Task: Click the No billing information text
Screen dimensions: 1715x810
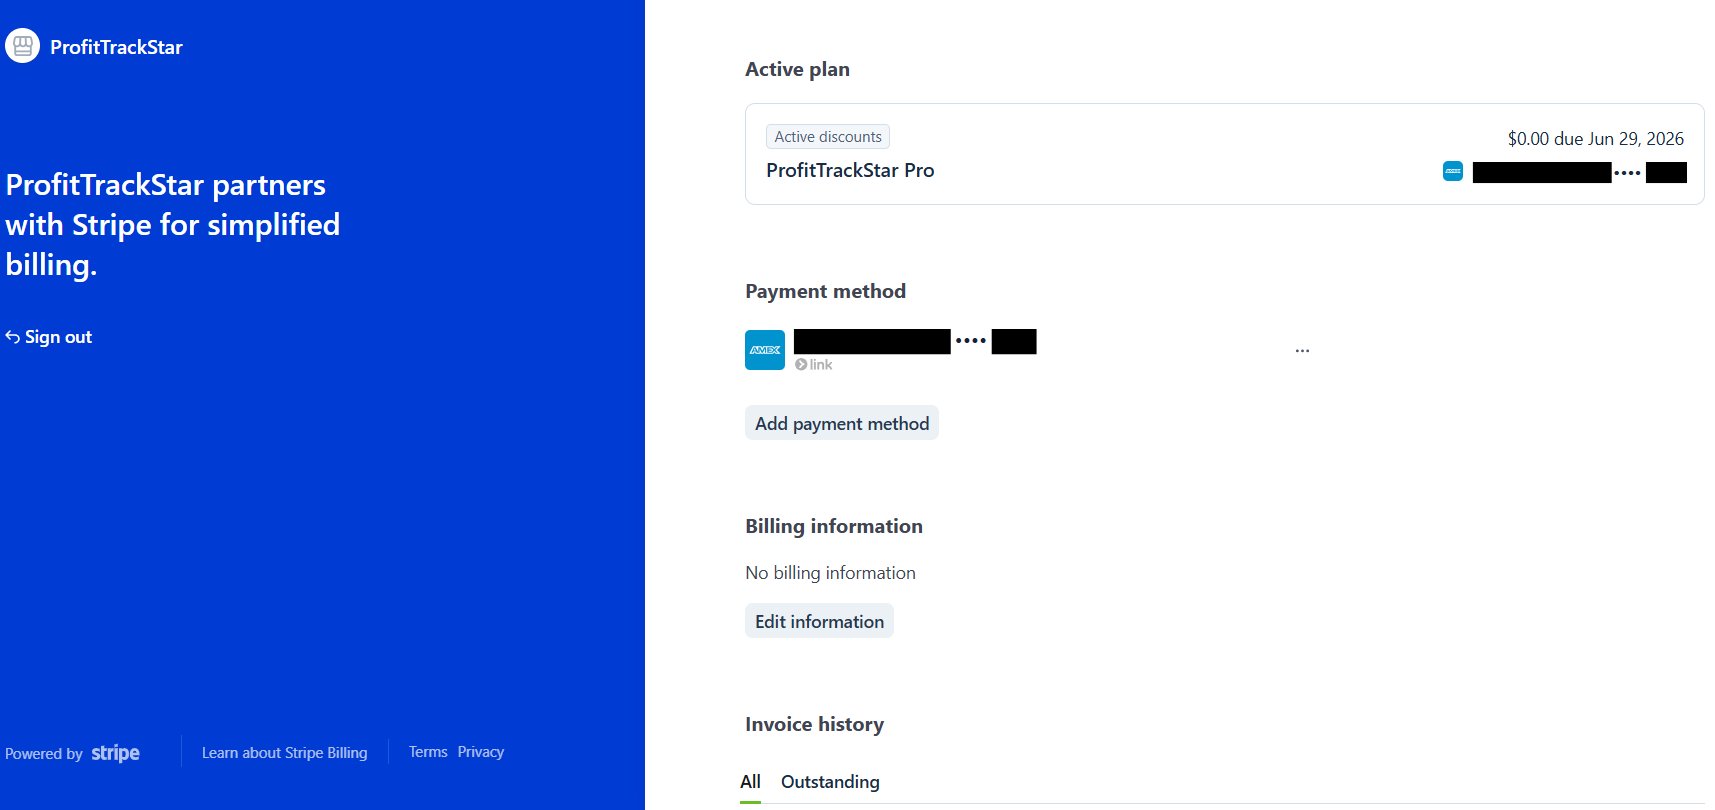Action: 830,573
